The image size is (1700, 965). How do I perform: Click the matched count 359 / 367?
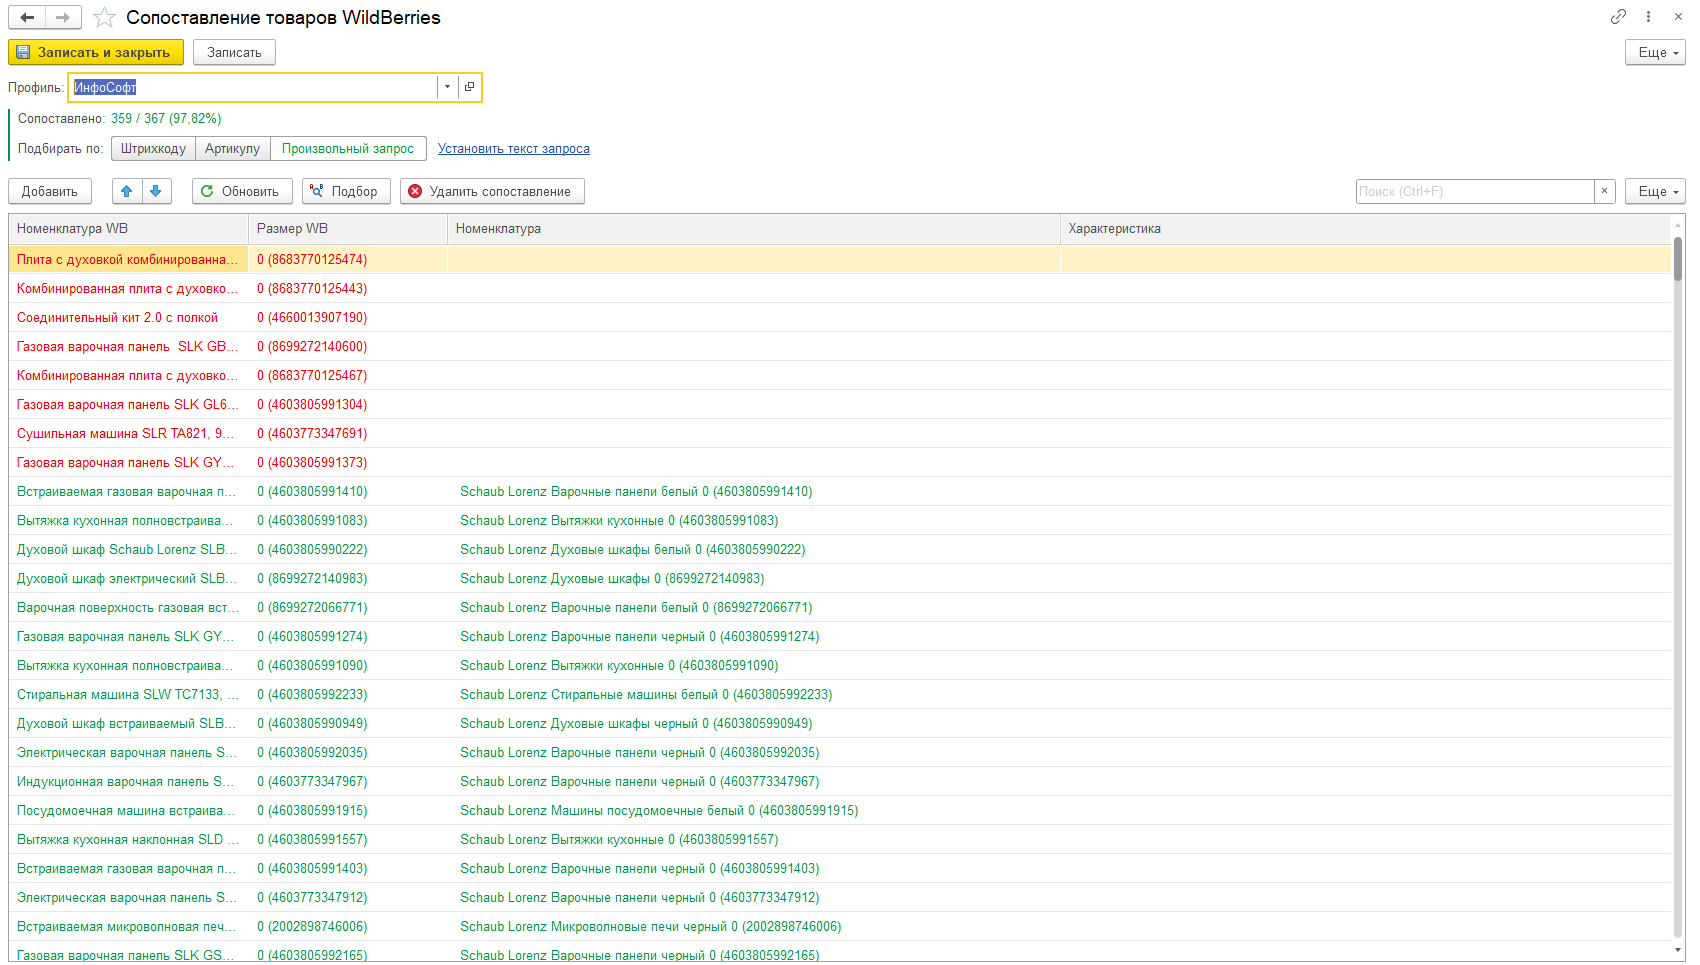click(x=166, y=118)
